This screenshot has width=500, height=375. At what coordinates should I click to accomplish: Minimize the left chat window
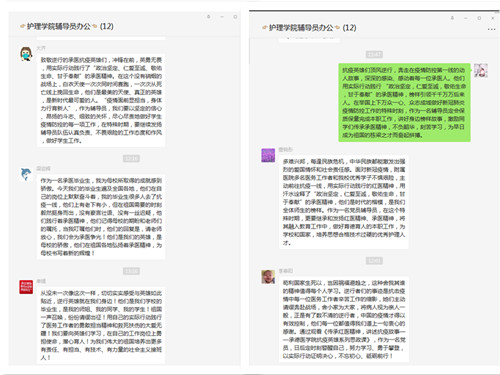tap(222, 16)
